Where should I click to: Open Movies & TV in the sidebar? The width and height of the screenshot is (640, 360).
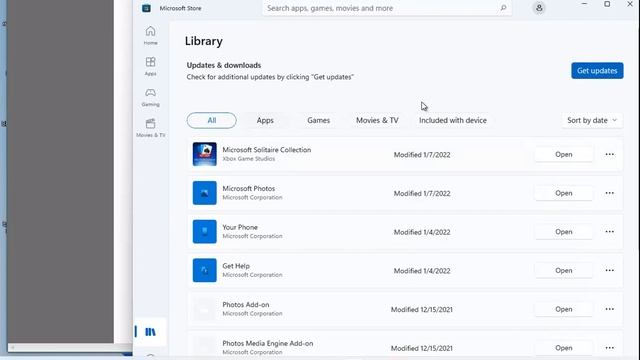[x=150, y=128]
